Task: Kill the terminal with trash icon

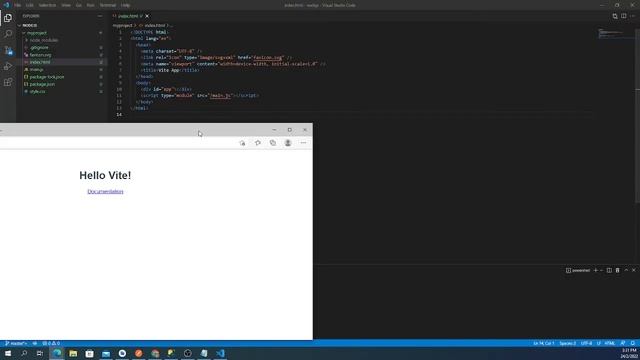Action: coord(618,270)
